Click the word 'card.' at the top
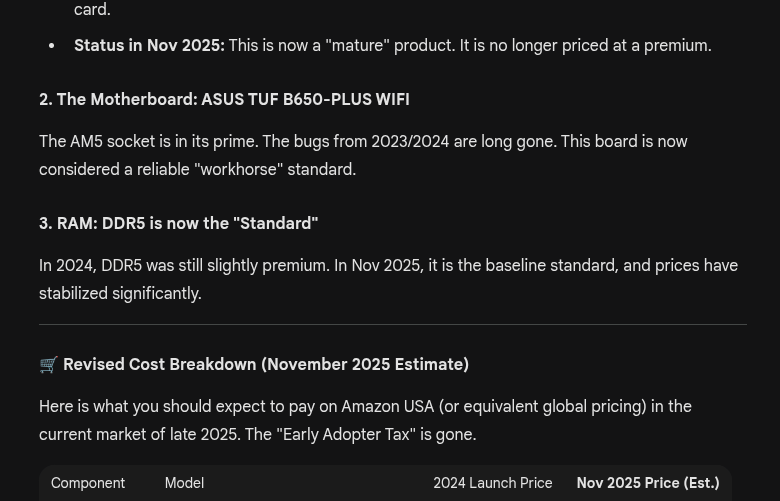 click(92, 10)
